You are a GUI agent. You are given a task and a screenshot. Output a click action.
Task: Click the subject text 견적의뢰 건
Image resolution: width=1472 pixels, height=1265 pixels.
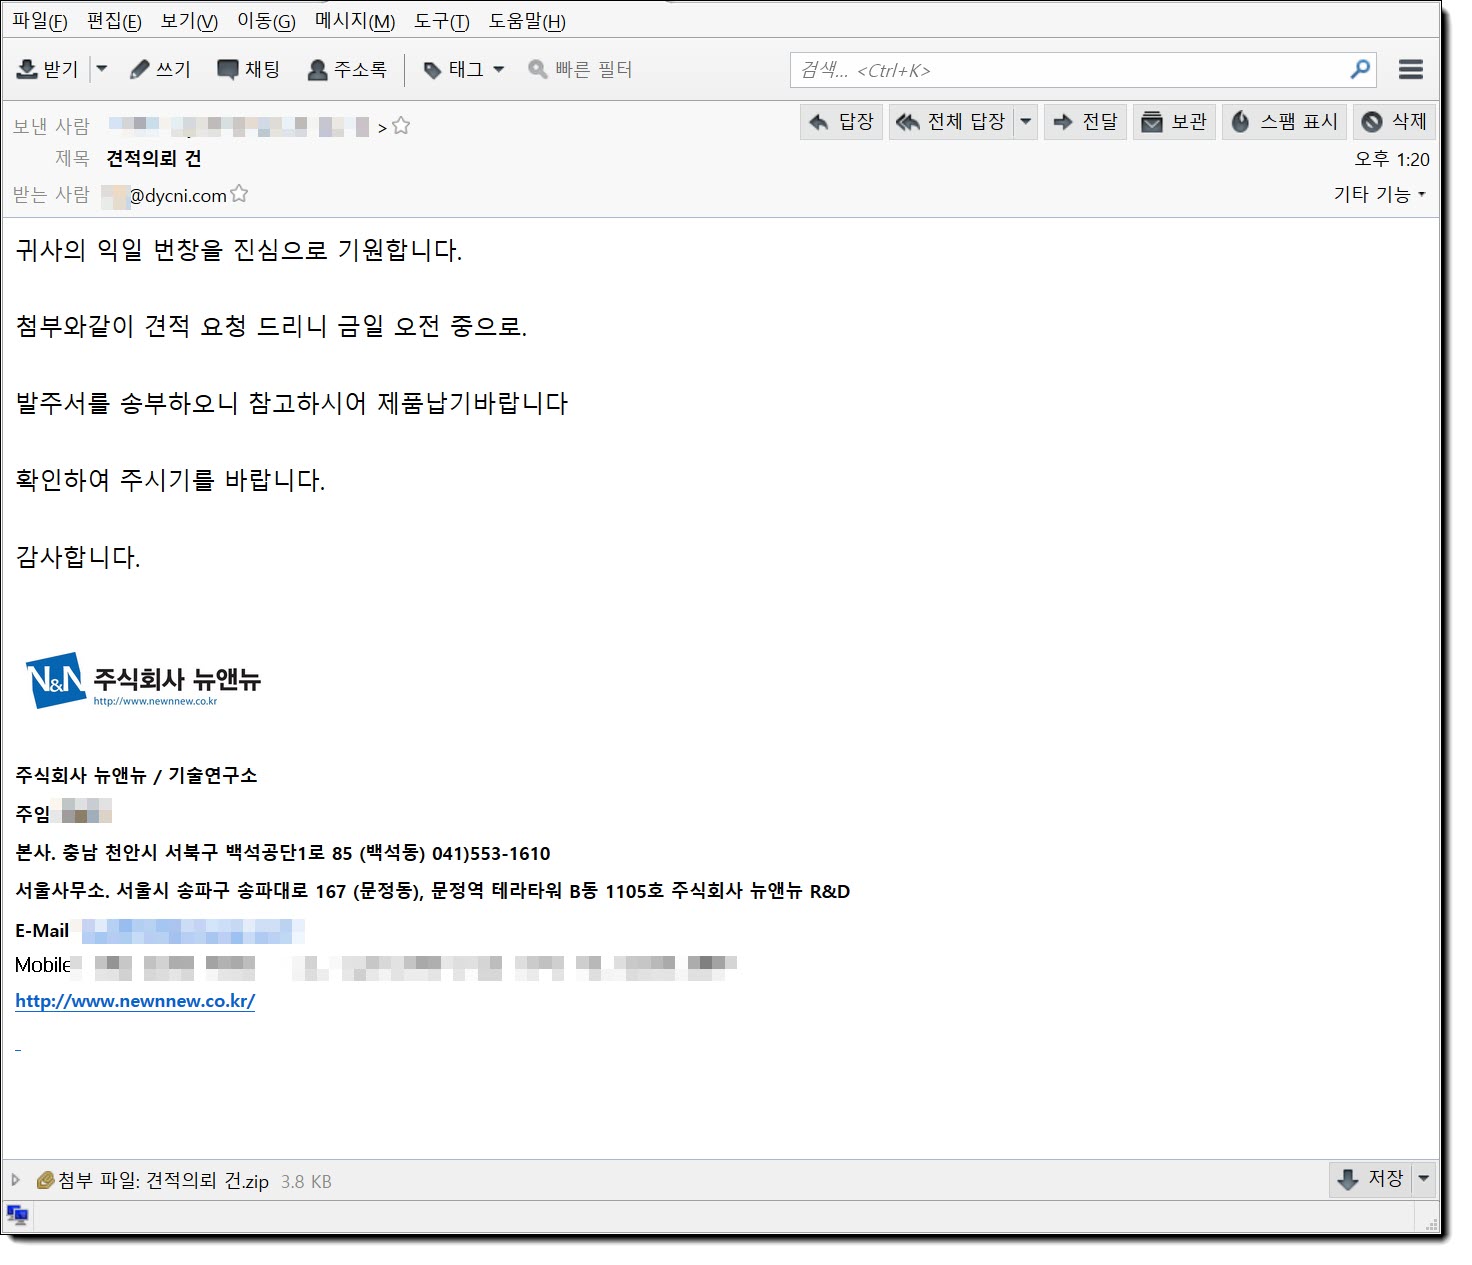(154, 159)
